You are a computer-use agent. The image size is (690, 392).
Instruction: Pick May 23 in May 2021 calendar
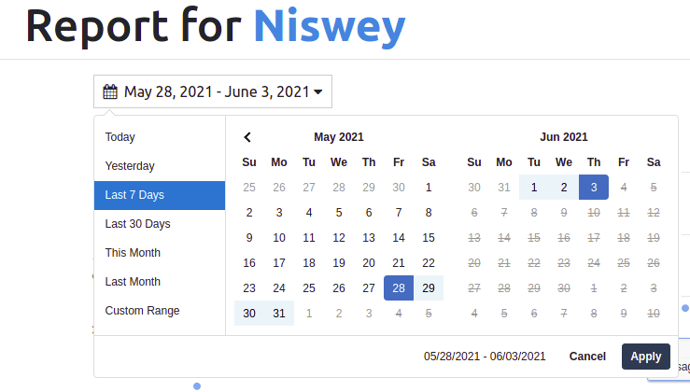pos(249,288)
